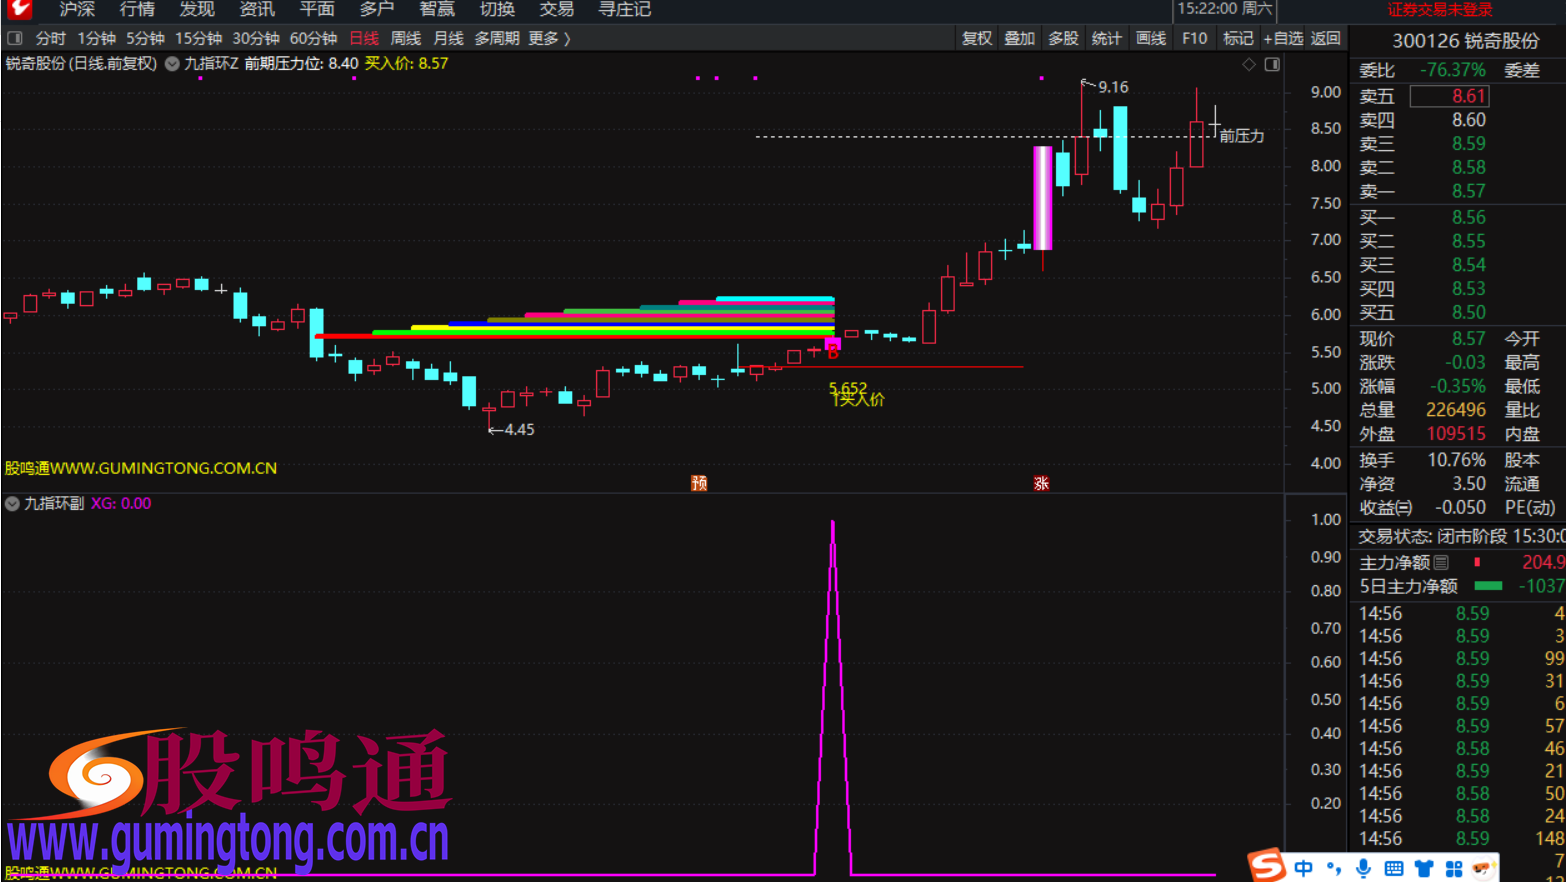Open the toolbox grid icon in IME bar
The width and height of the screenshot is (1566, 882).
(1453, 868)
